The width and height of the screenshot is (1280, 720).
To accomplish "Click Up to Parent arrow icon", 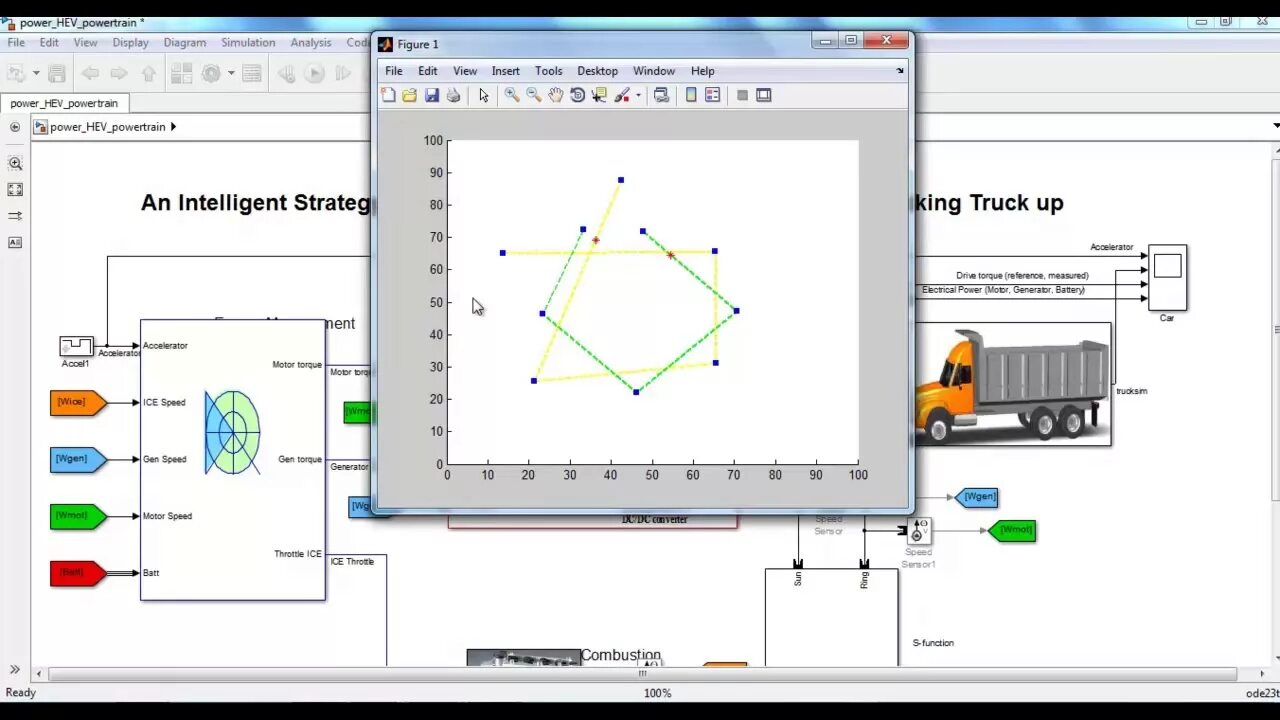I will 149,73.
